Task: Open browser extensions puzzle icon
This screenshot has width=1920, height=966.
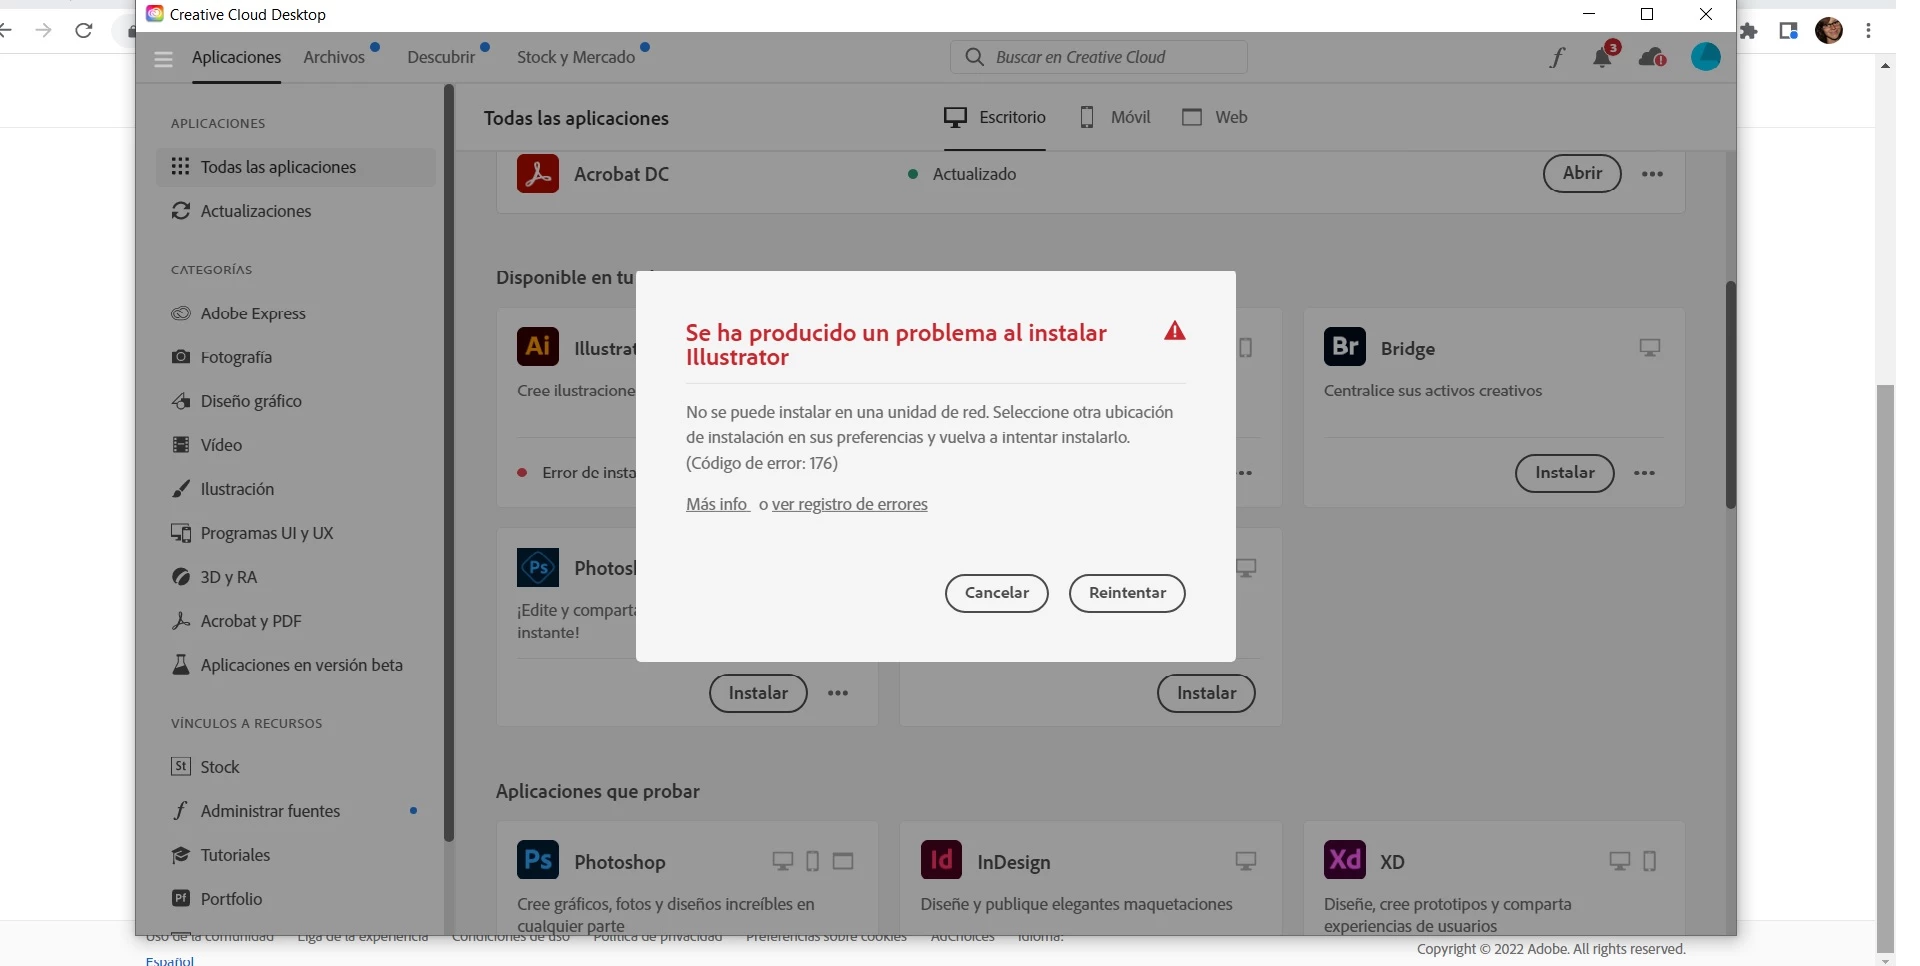Action: pyautogui.click(x=1749, y=31)
